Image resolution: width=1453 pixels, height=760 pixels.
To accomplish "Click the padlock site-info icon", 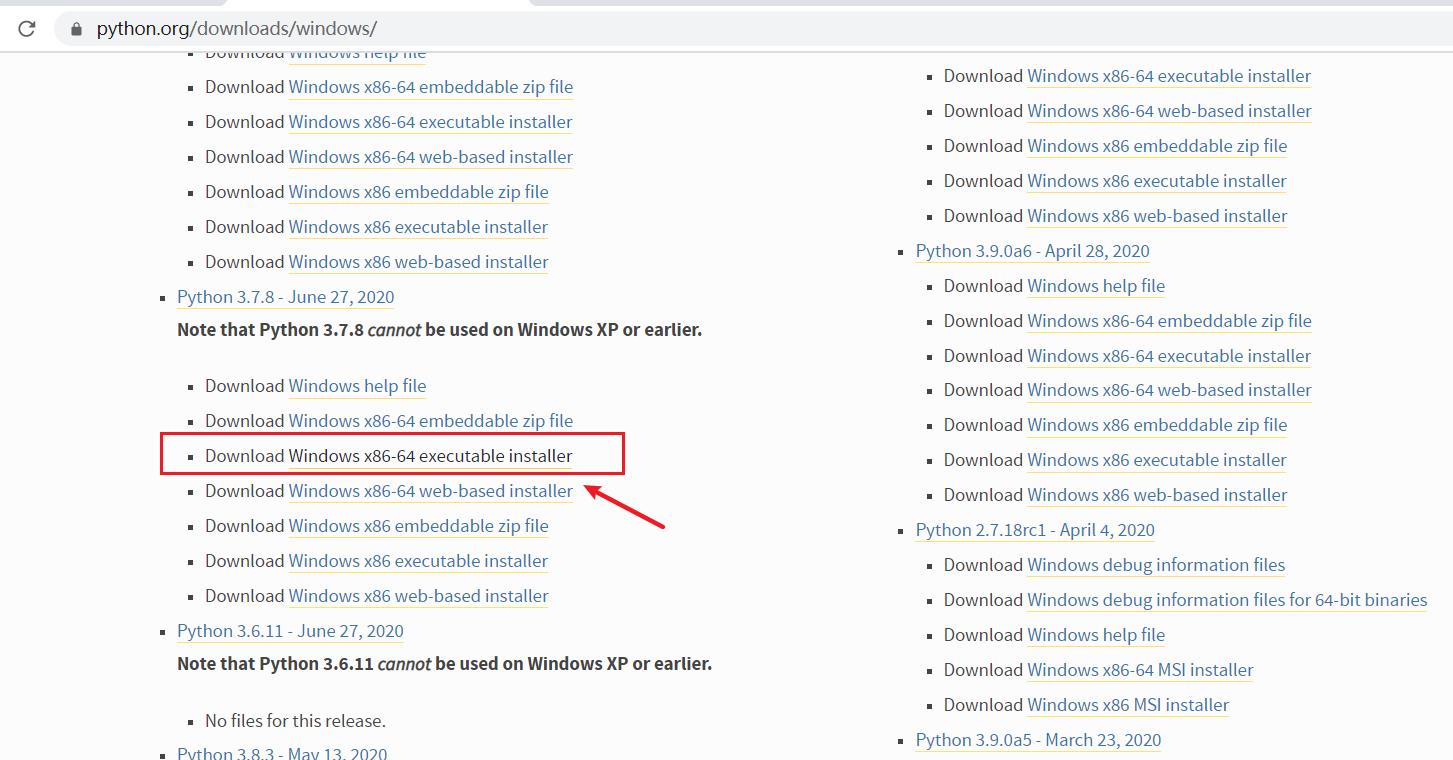I will (x=76, y=29).
